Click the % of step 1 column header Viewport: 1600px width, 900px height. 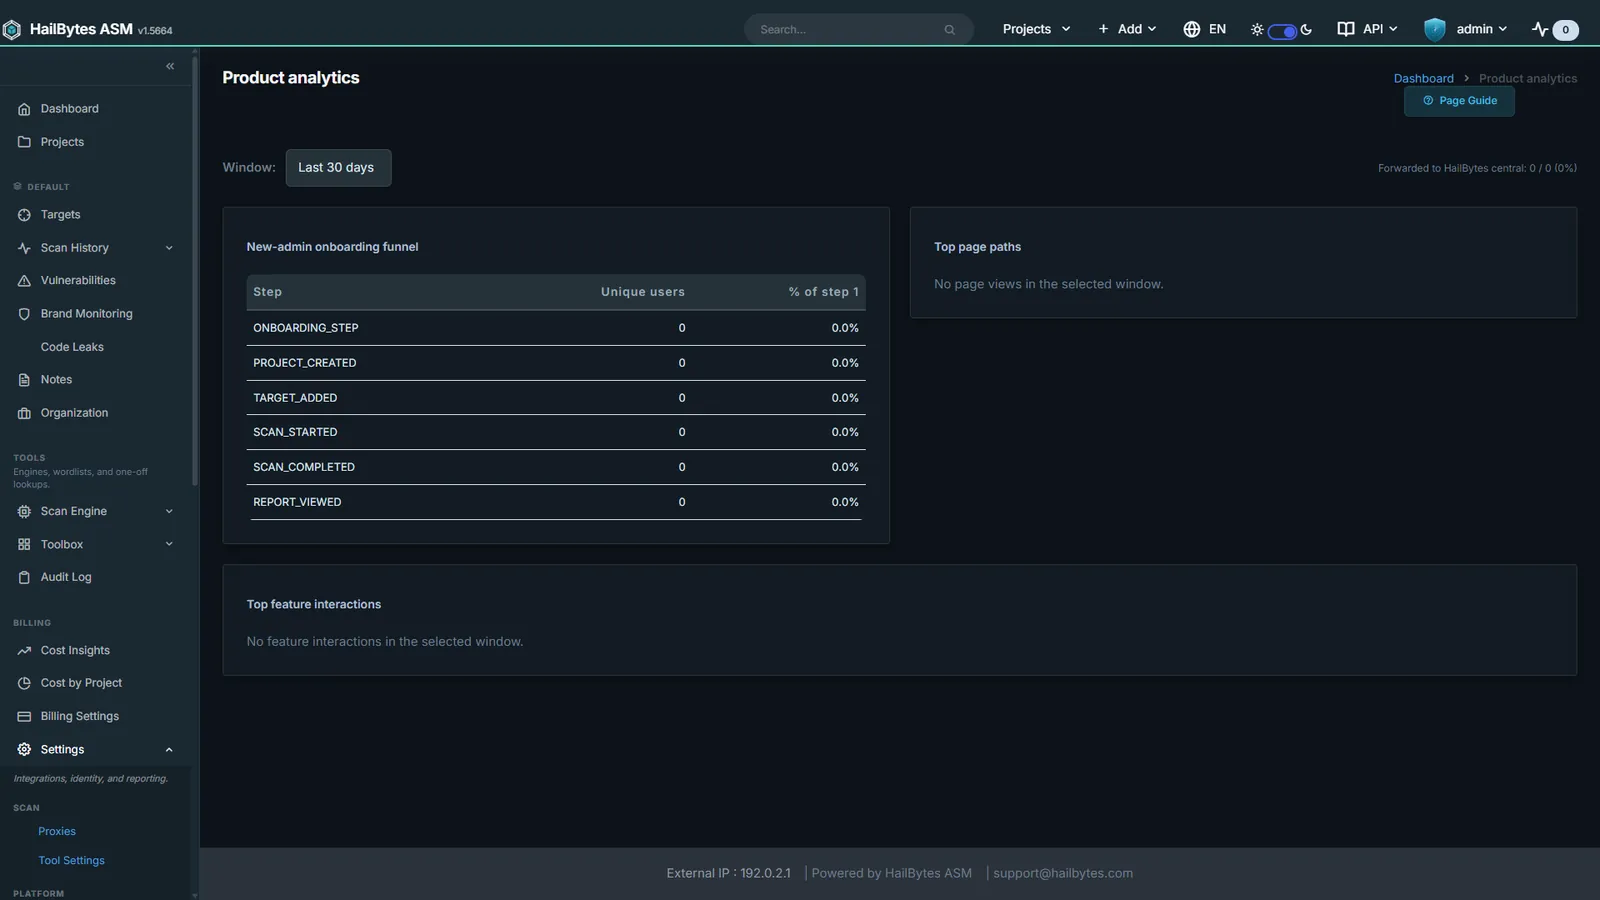[823, 292]
